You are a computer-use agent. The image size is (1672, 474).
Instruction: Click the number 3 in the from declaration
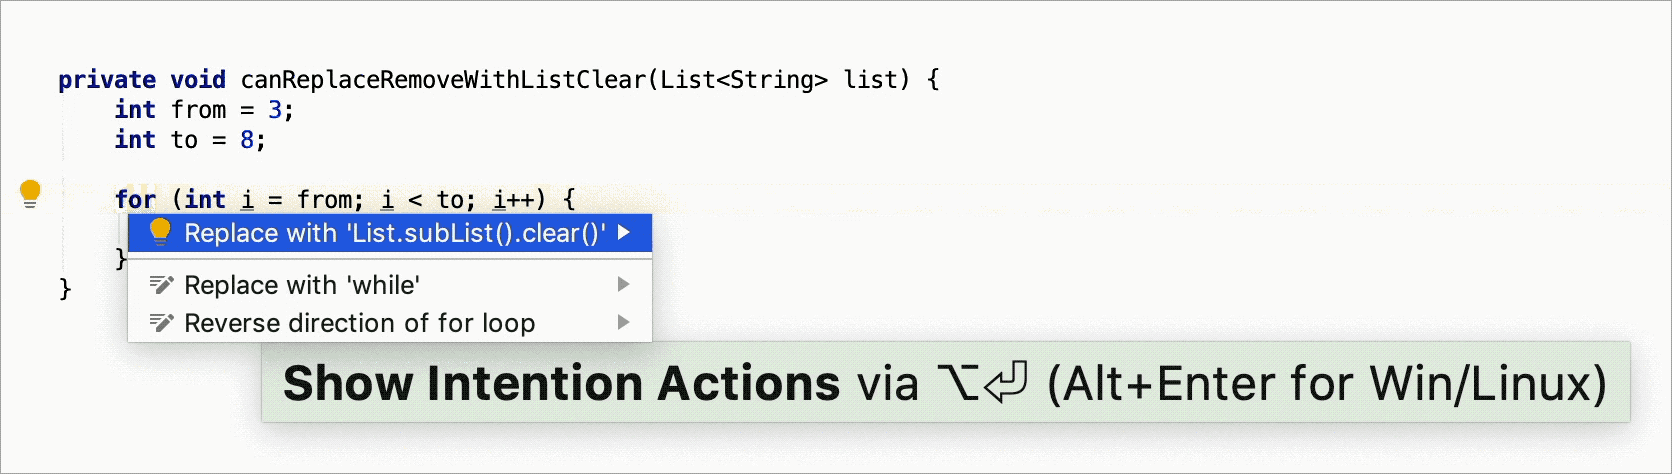pyautogui.click(x=275, y=110)
